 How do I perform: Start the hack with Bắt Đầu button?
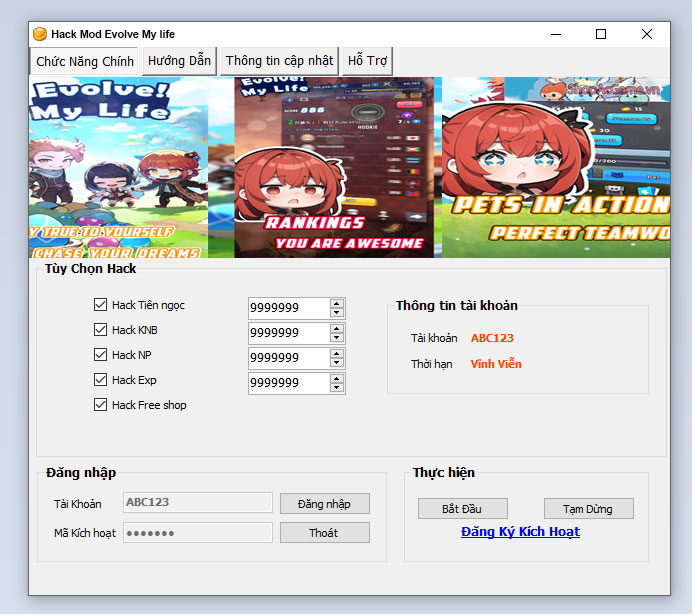pos(463,509)
